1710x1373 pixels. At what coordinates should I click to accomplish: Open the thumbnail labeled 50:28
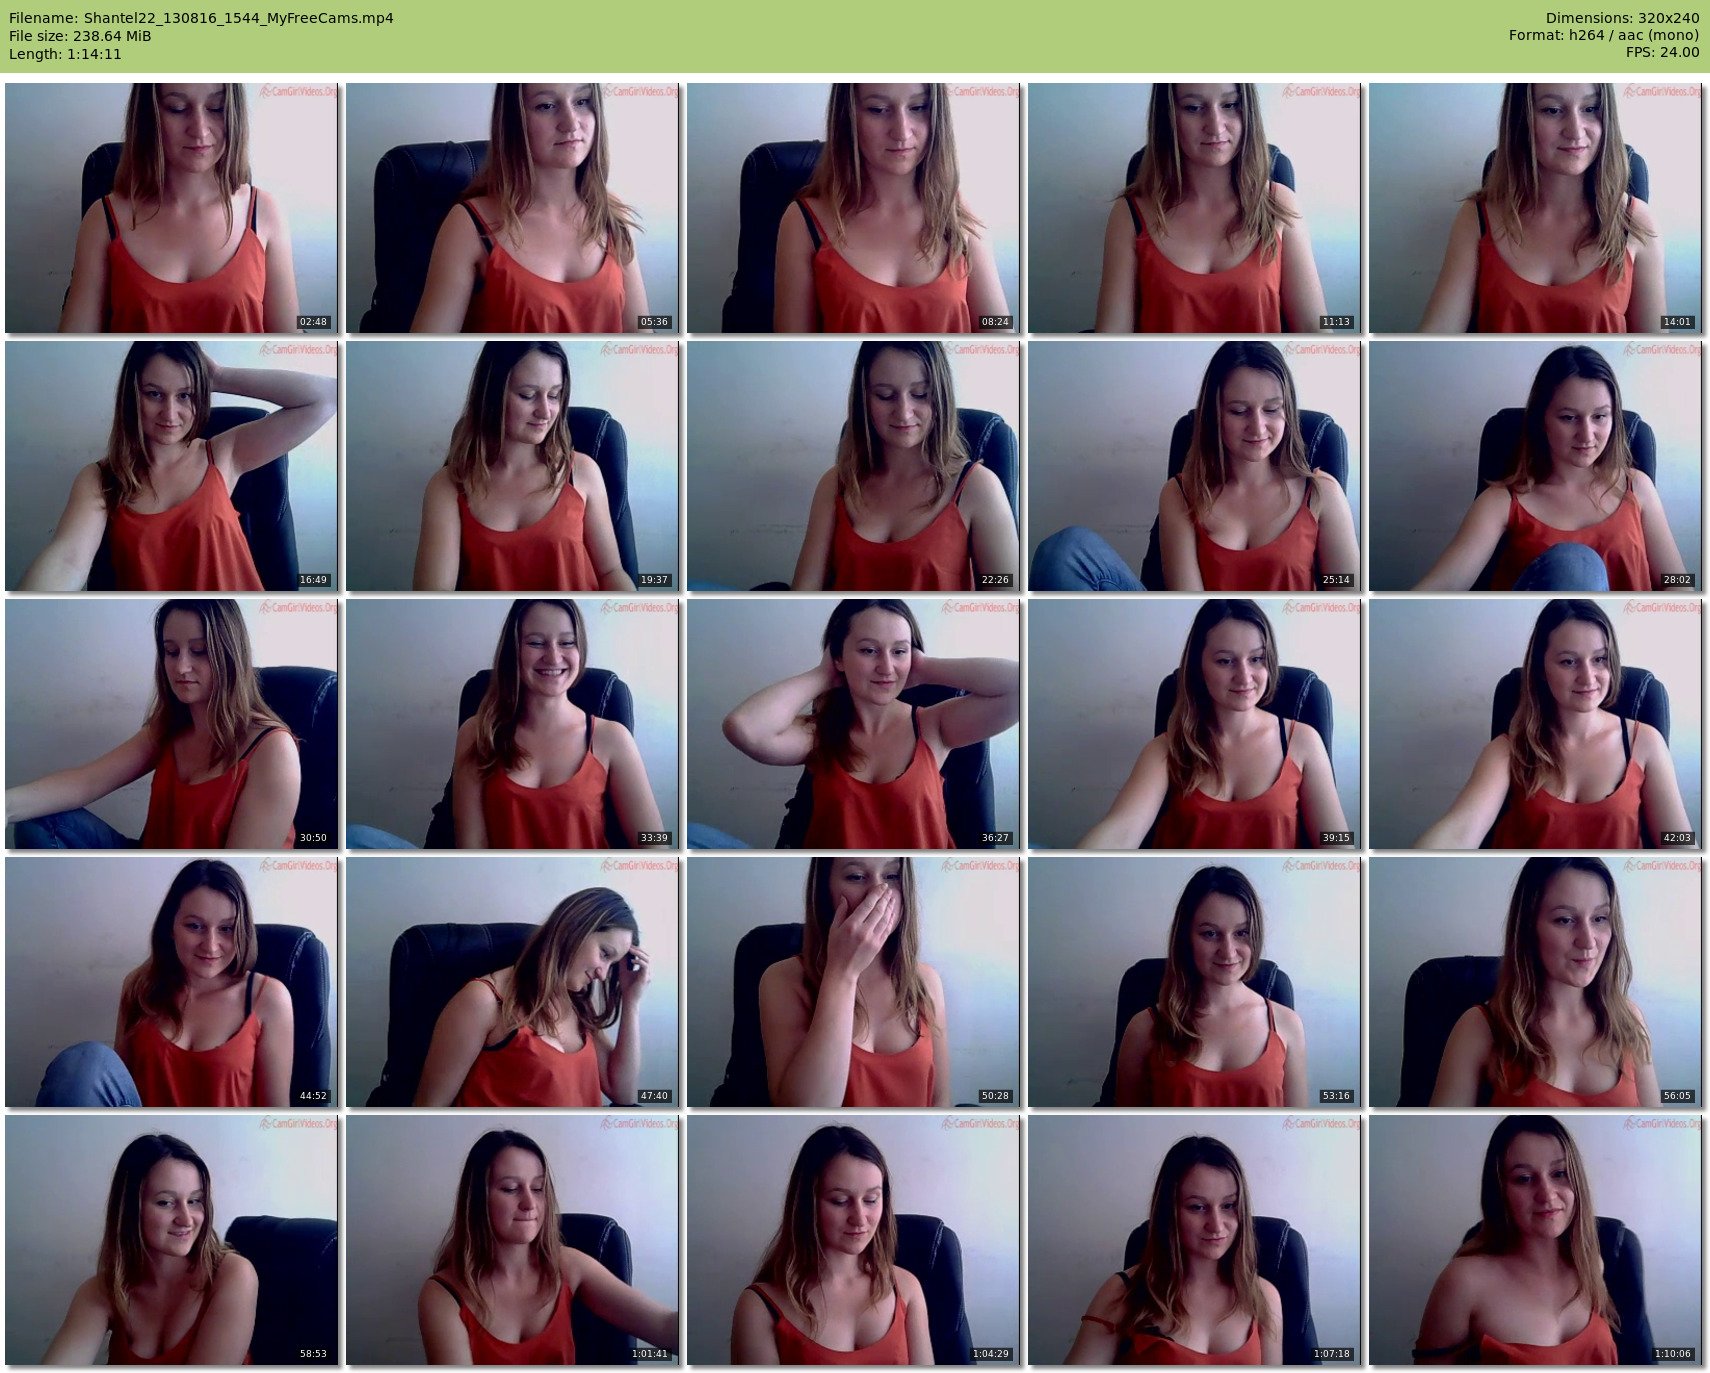click(853, 981)
